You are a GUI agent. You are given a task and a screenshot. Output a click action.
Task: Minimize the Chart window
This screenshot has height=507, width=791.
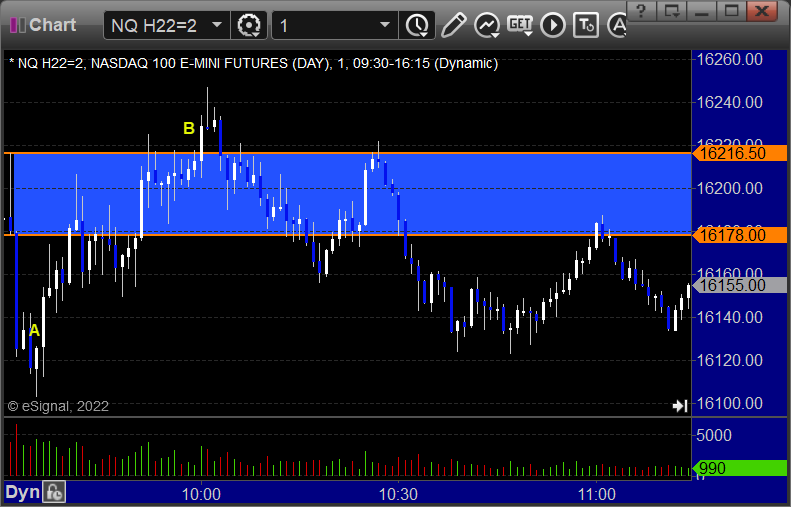point(702,11)
